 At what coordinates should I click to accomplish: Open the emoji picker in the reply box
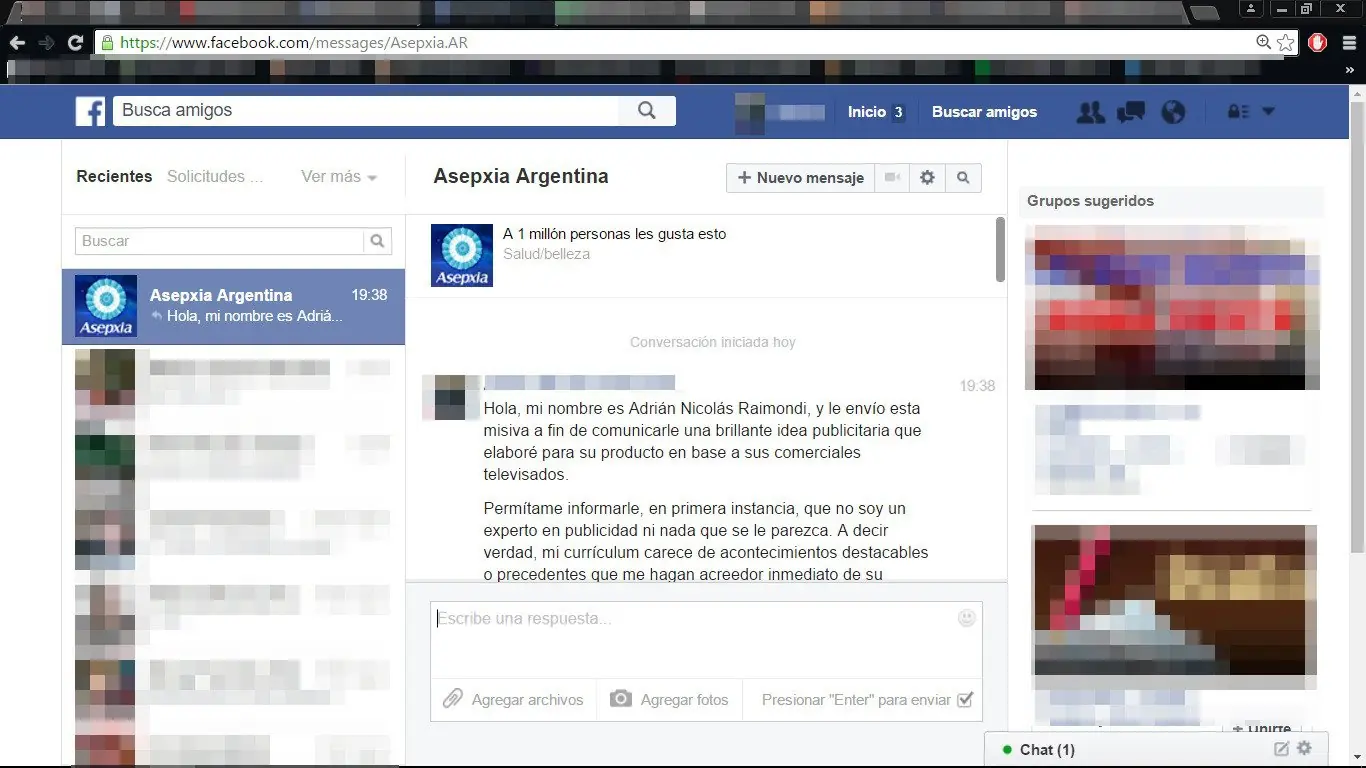click(x=966, y=618)
